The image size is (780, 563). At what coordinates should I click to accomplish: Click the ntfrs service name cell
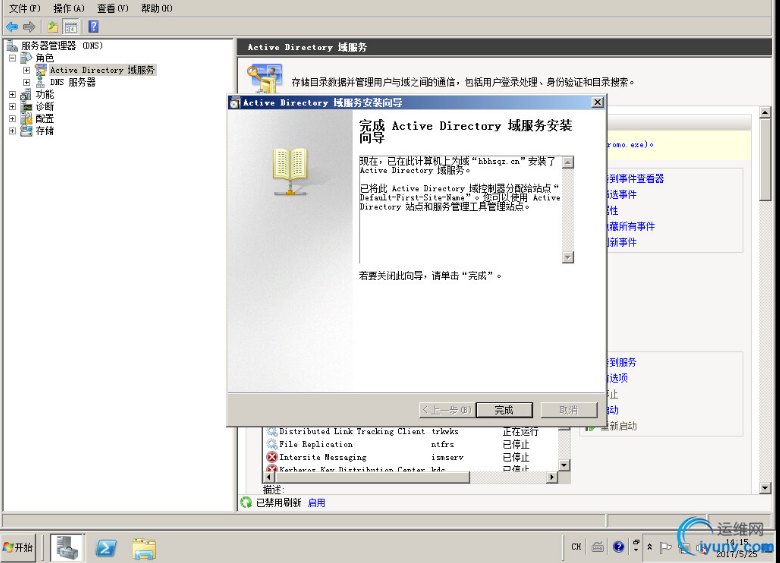coord(442,444)
